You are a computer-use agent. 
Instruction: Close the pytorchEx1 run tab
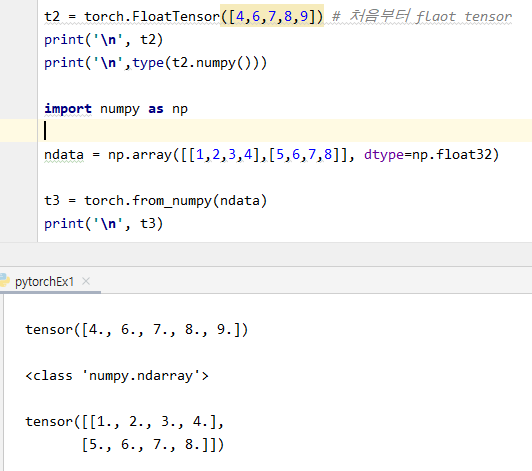86,281
